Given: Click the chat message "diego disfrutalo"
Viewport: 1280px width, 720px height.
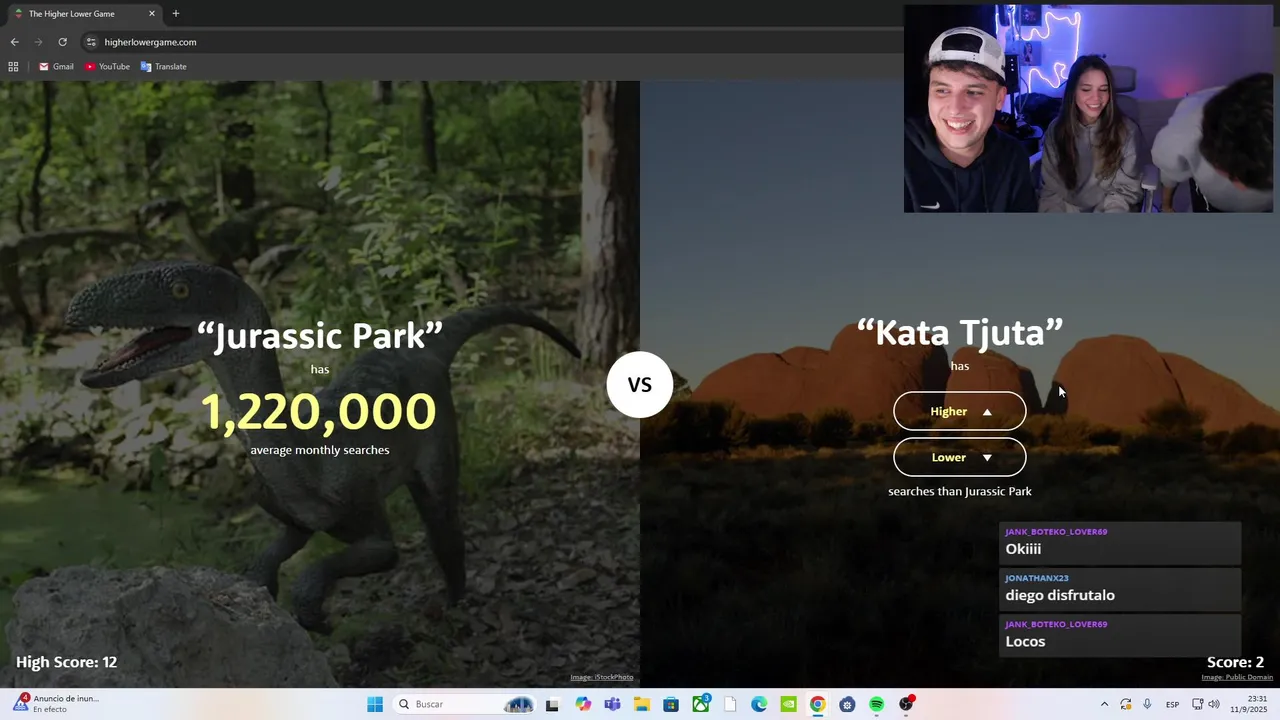Looking at the screenshot, I should 1060,595.
